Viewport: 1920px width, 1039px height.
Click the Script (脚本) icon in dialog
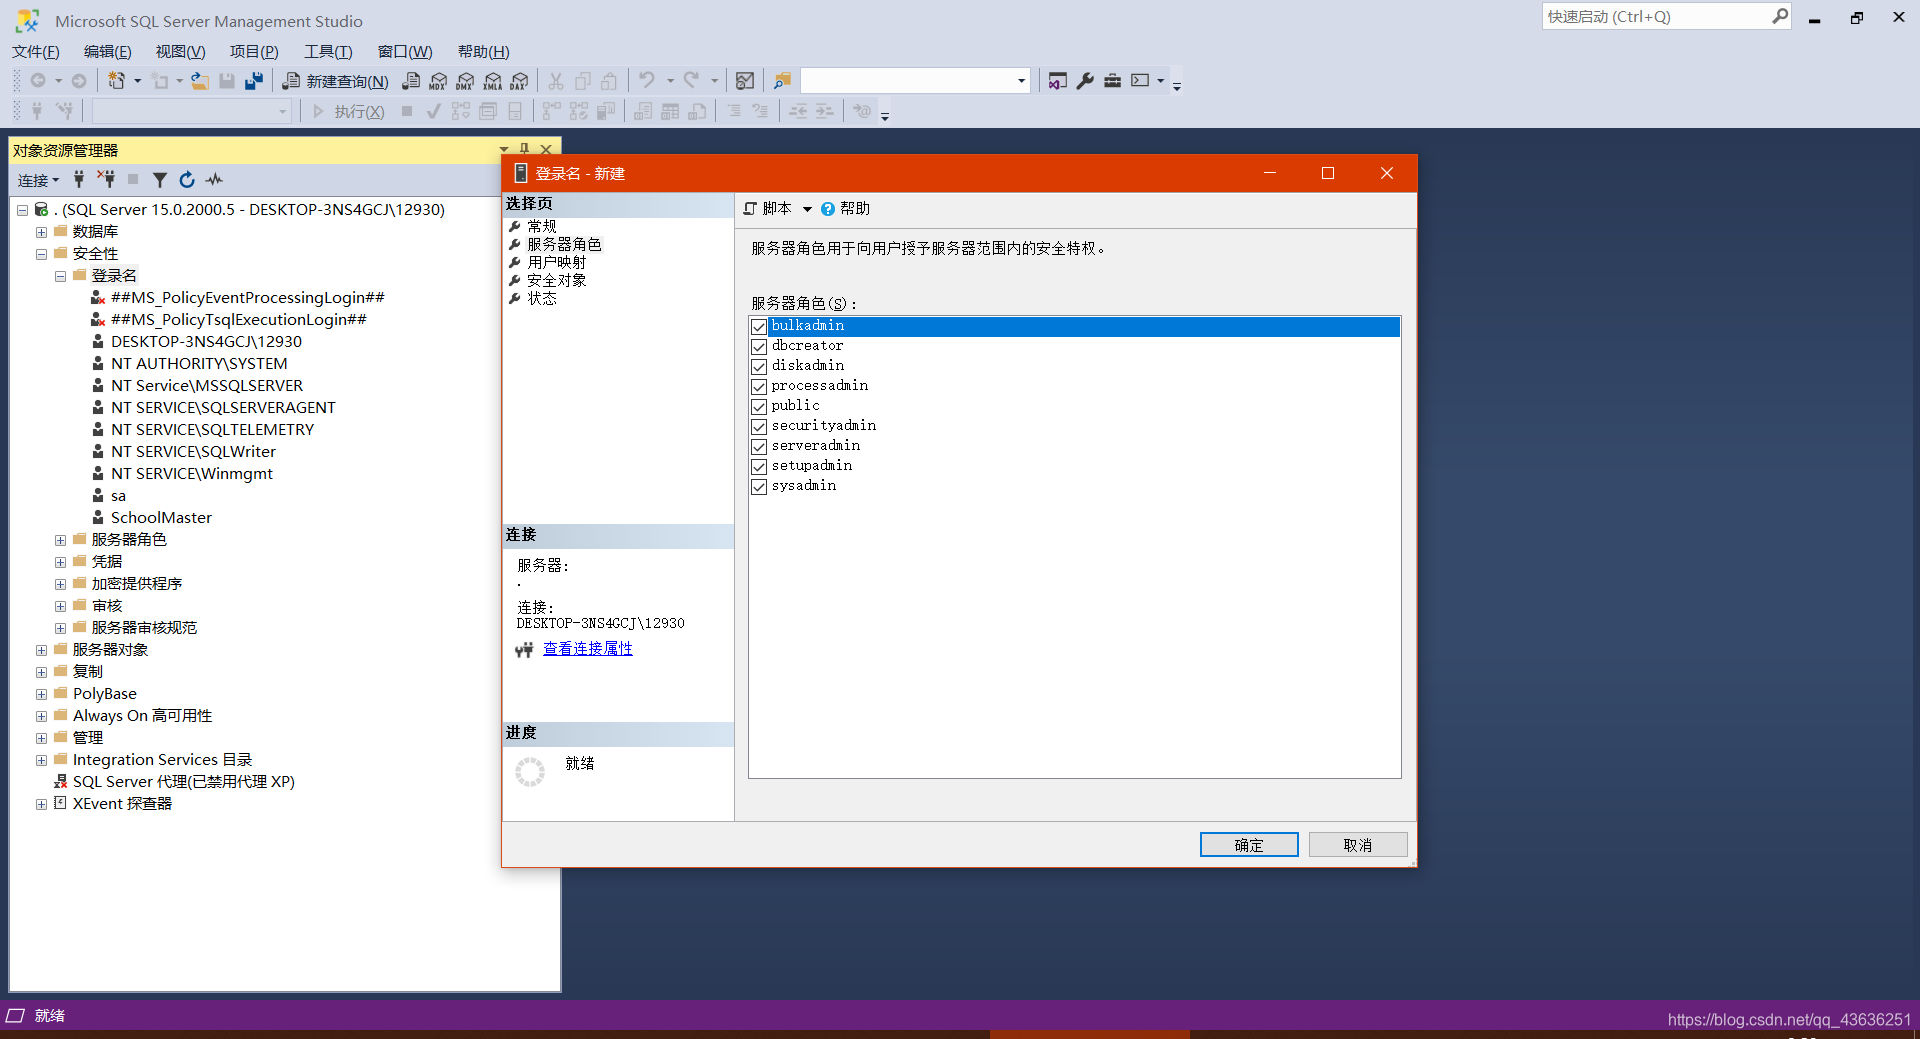click(750, 209)
